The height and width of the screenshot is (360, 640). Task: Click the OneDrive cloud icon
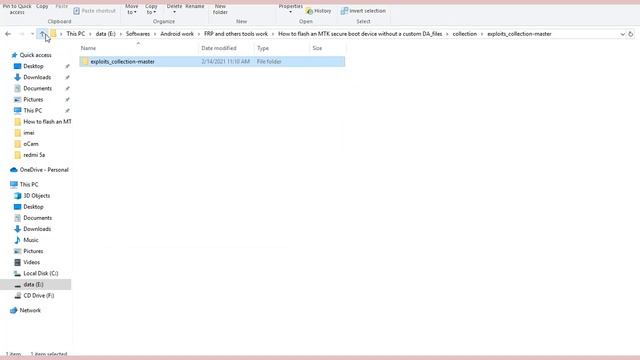click(x=13, y=170)
